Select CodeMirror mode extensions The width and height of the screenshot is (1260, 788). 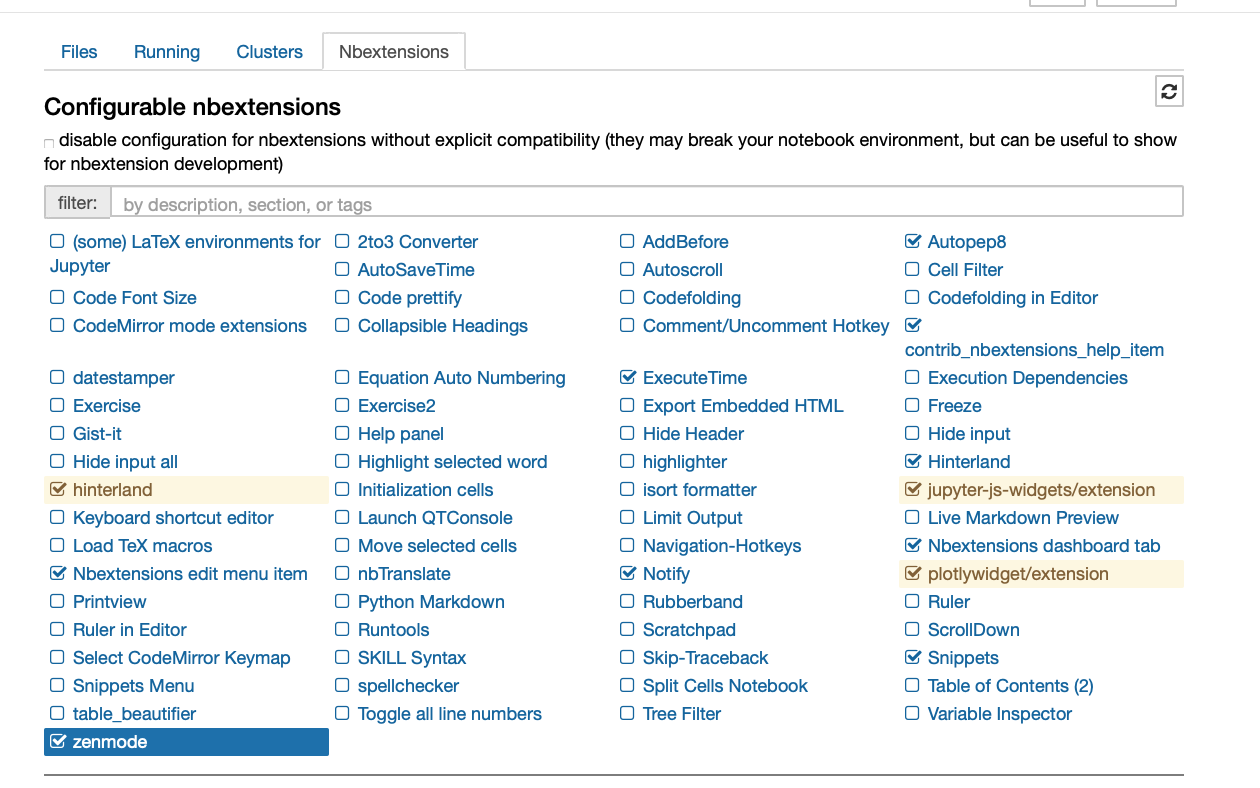190,326
